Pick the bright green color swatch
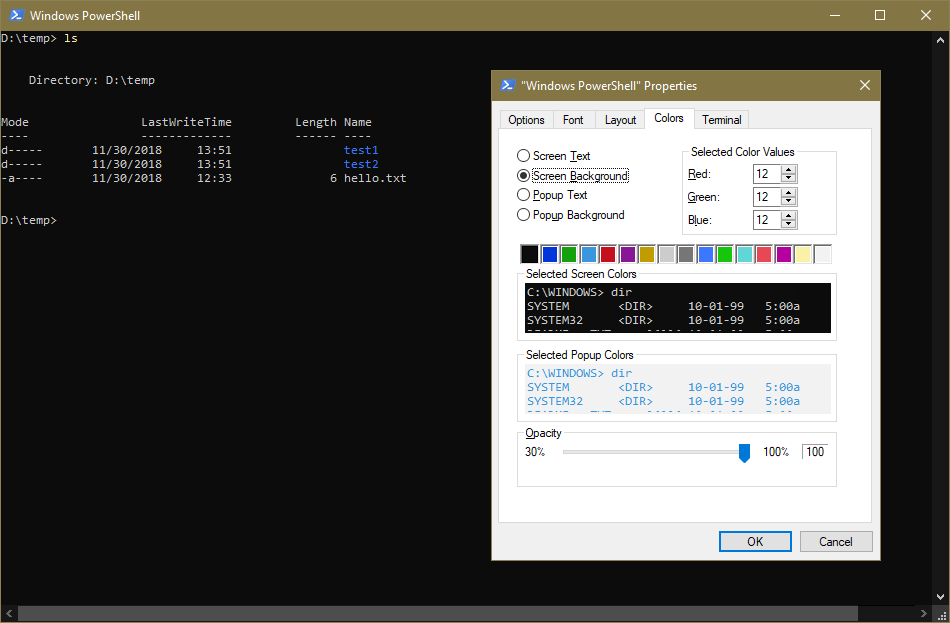Image resolution: width=950 pixels, height=623 pixels. coord(725,254)
